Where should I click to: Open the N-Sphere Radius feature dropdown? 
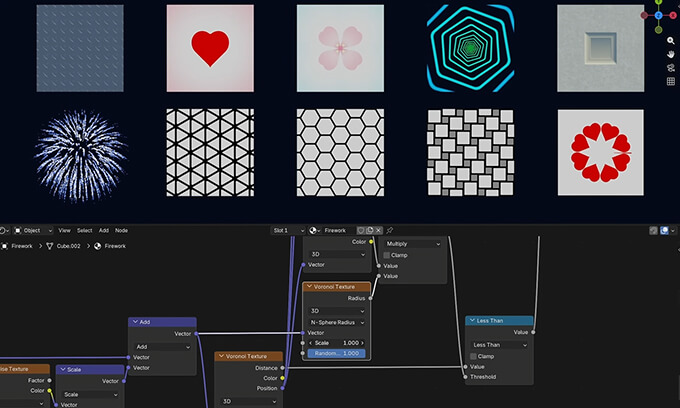point(336,322)
